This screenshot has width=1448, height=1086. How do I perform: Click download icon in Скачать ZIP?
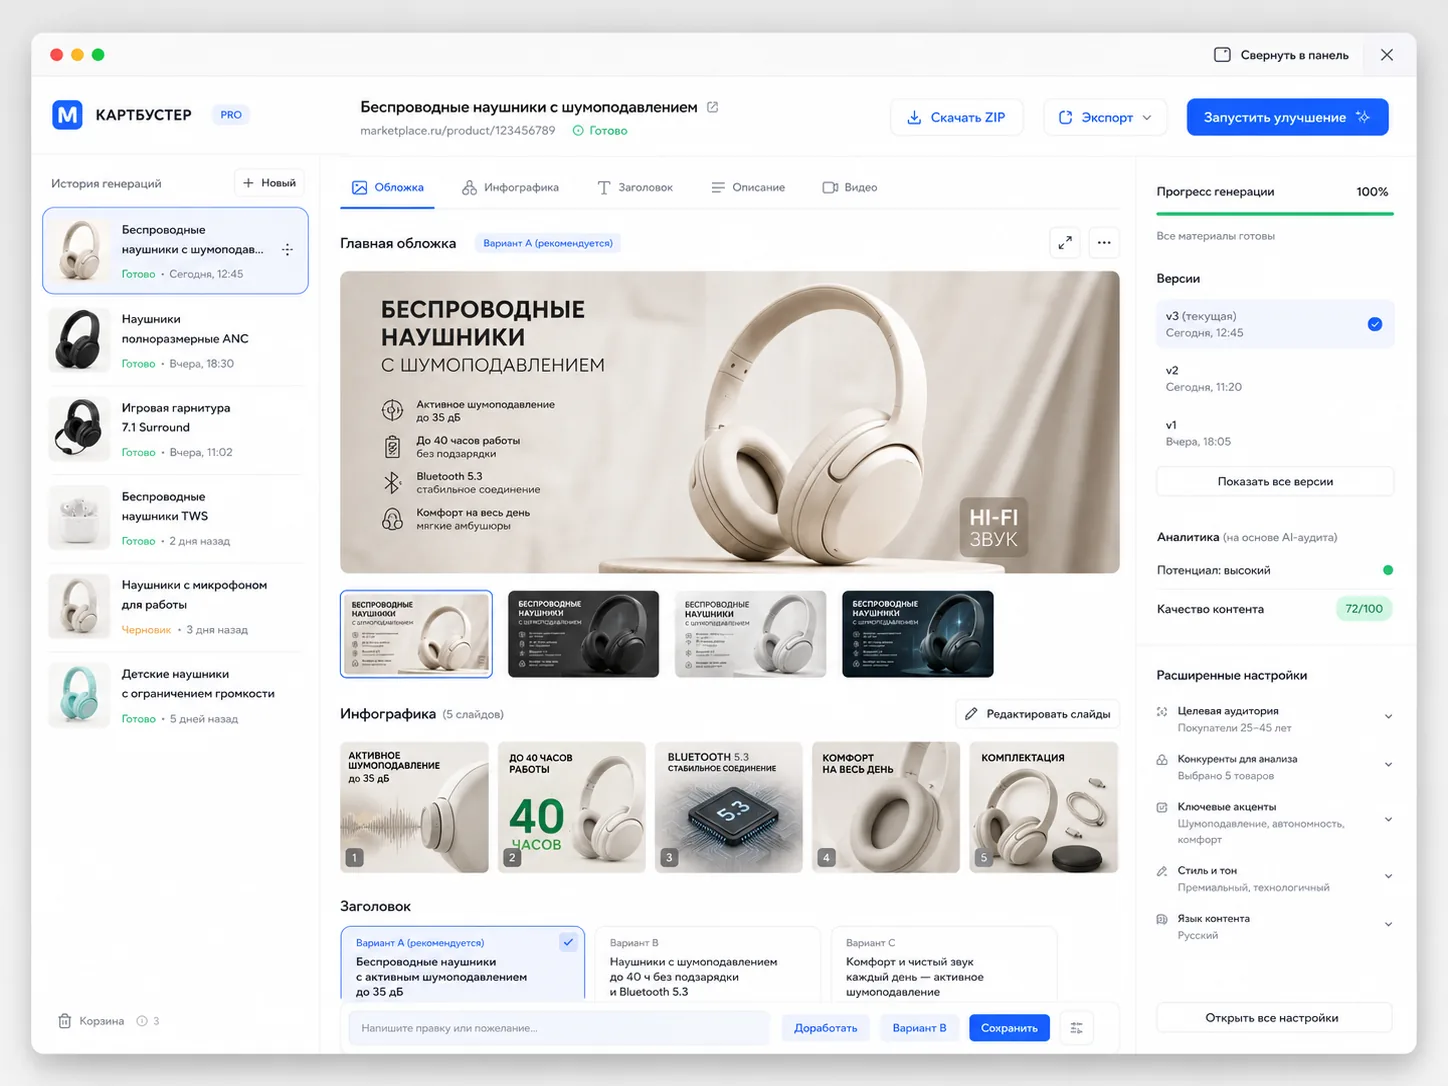point(914,117)
